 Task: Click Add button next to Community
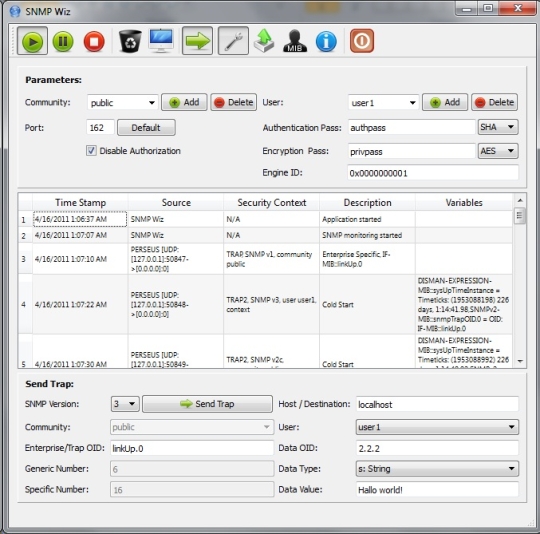pyautogui.click(x=184, y=102)
